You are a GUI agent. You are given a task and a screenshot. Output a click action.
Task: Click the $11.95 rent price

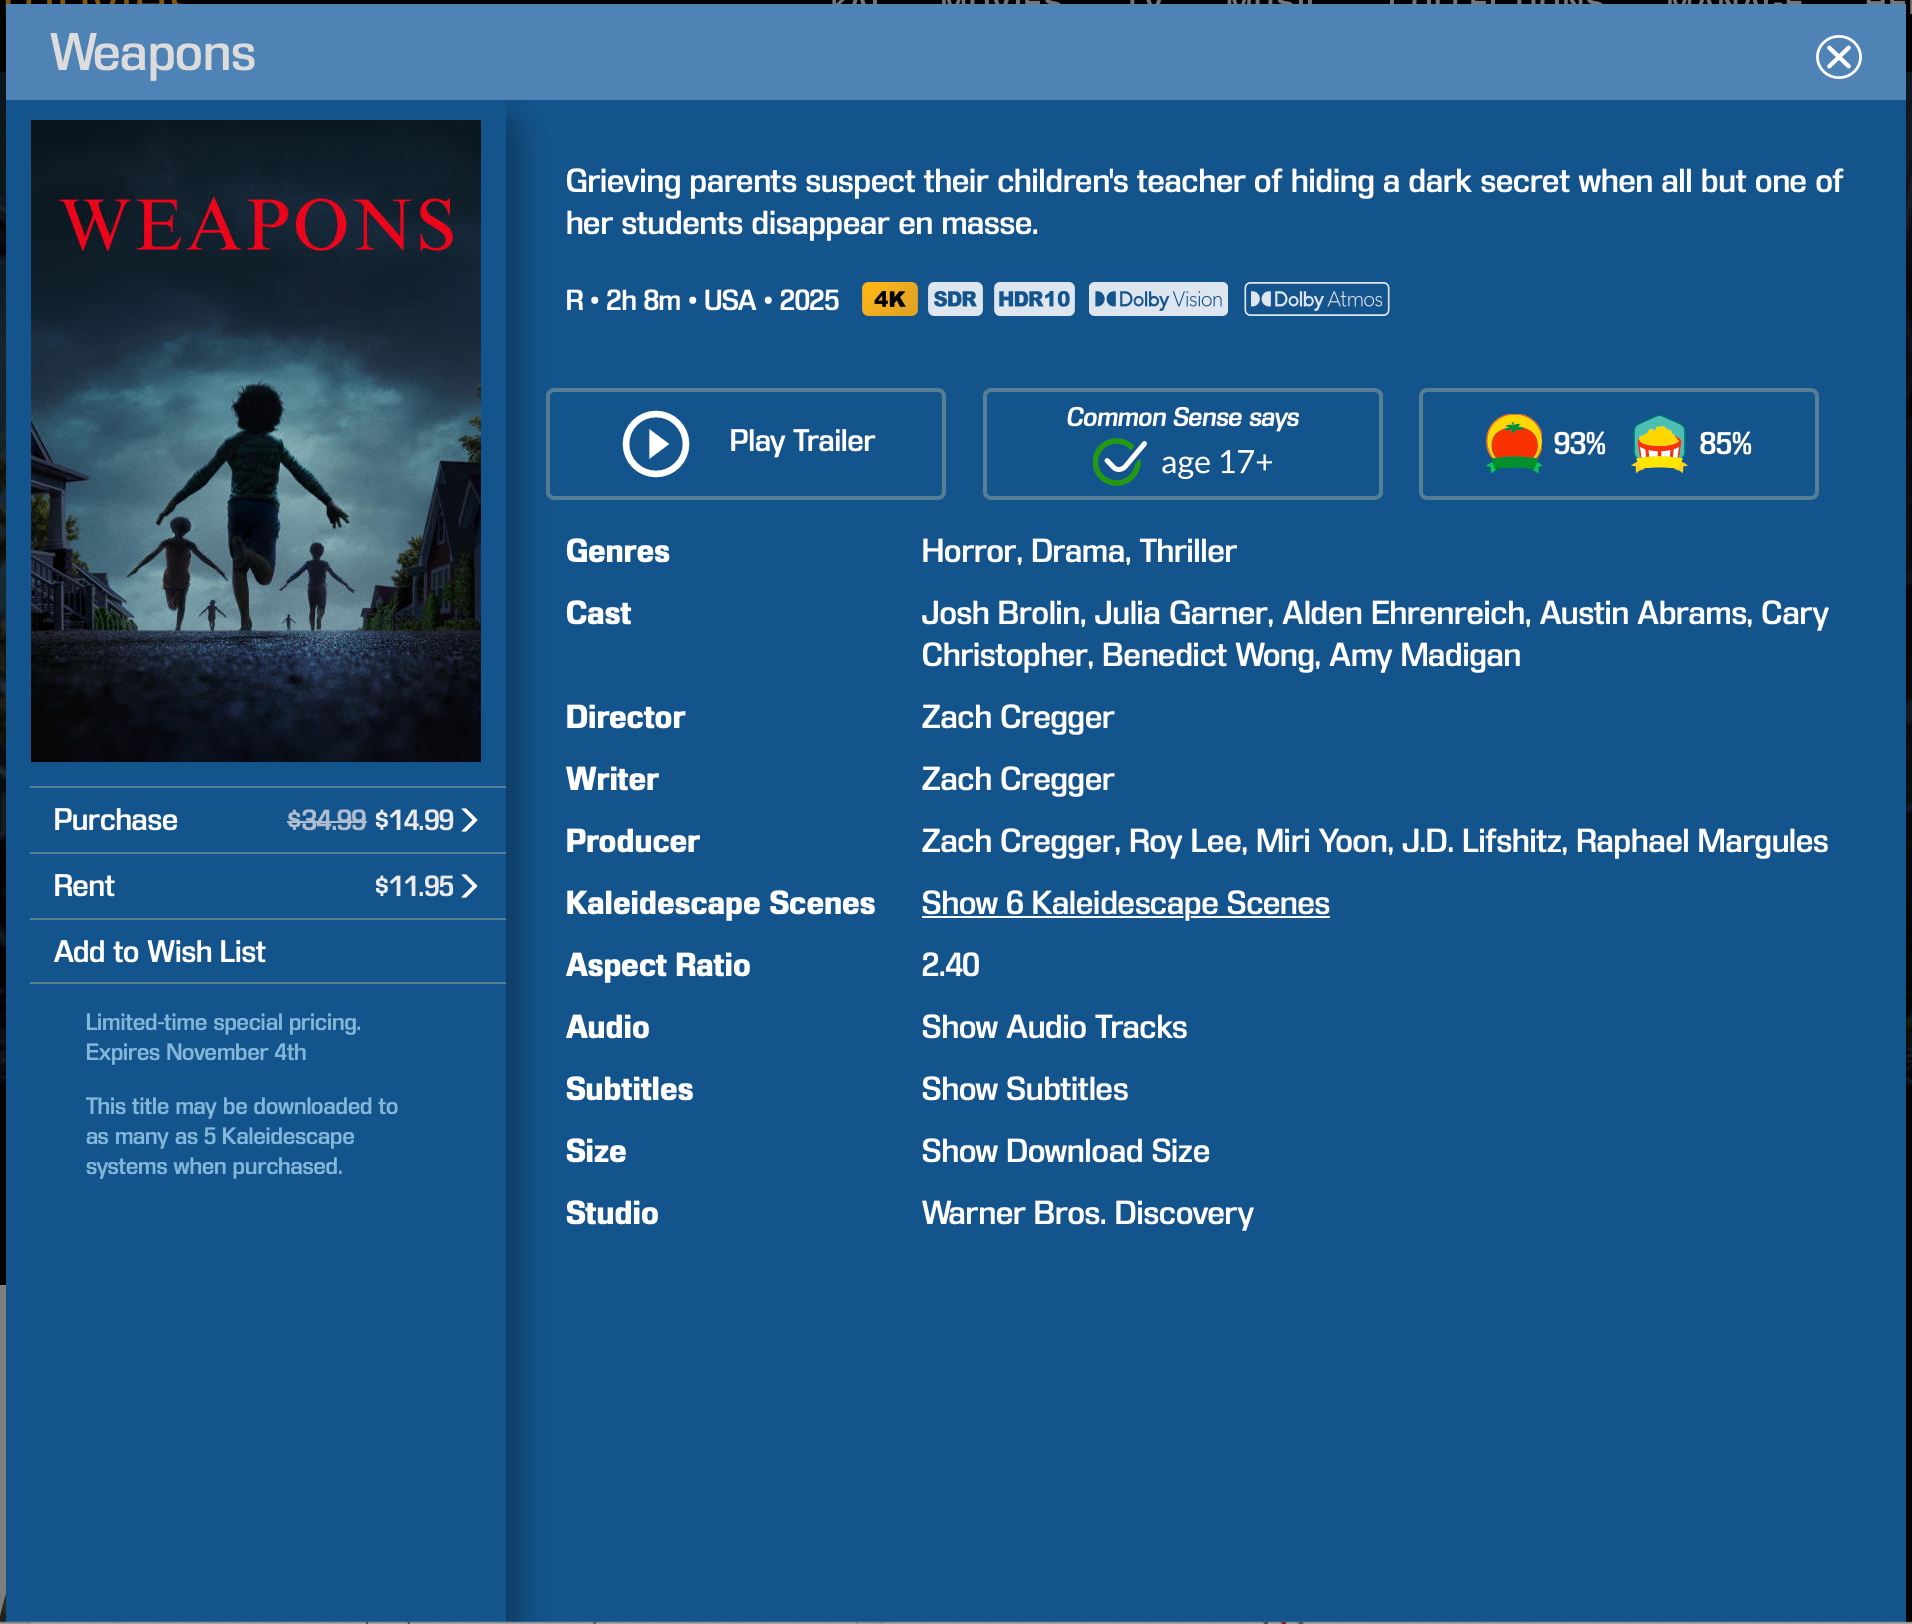[414, 886]
